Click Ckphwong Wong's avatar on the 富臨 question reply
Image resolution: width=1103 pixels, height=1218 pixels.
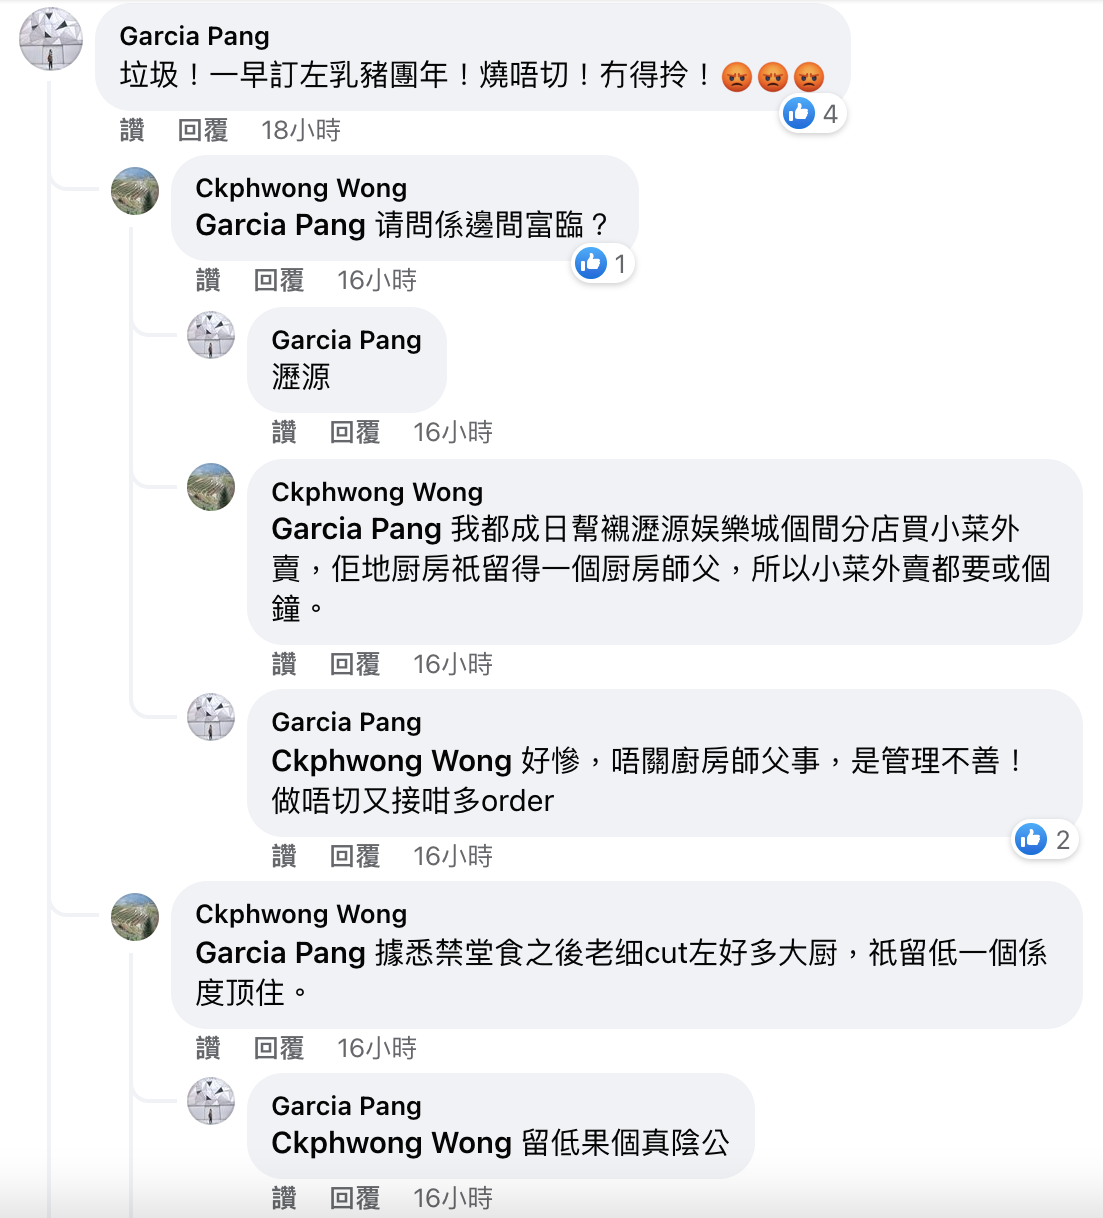tap(135, 191)
